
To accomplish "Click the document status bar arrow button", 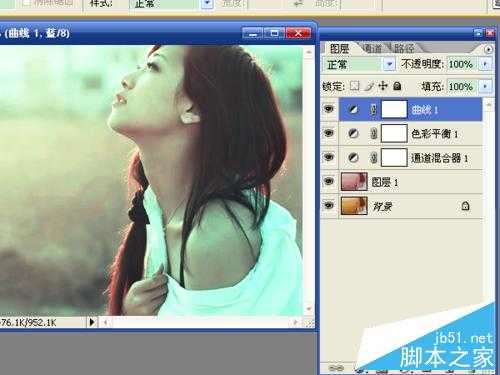I will tap(92, 322).
